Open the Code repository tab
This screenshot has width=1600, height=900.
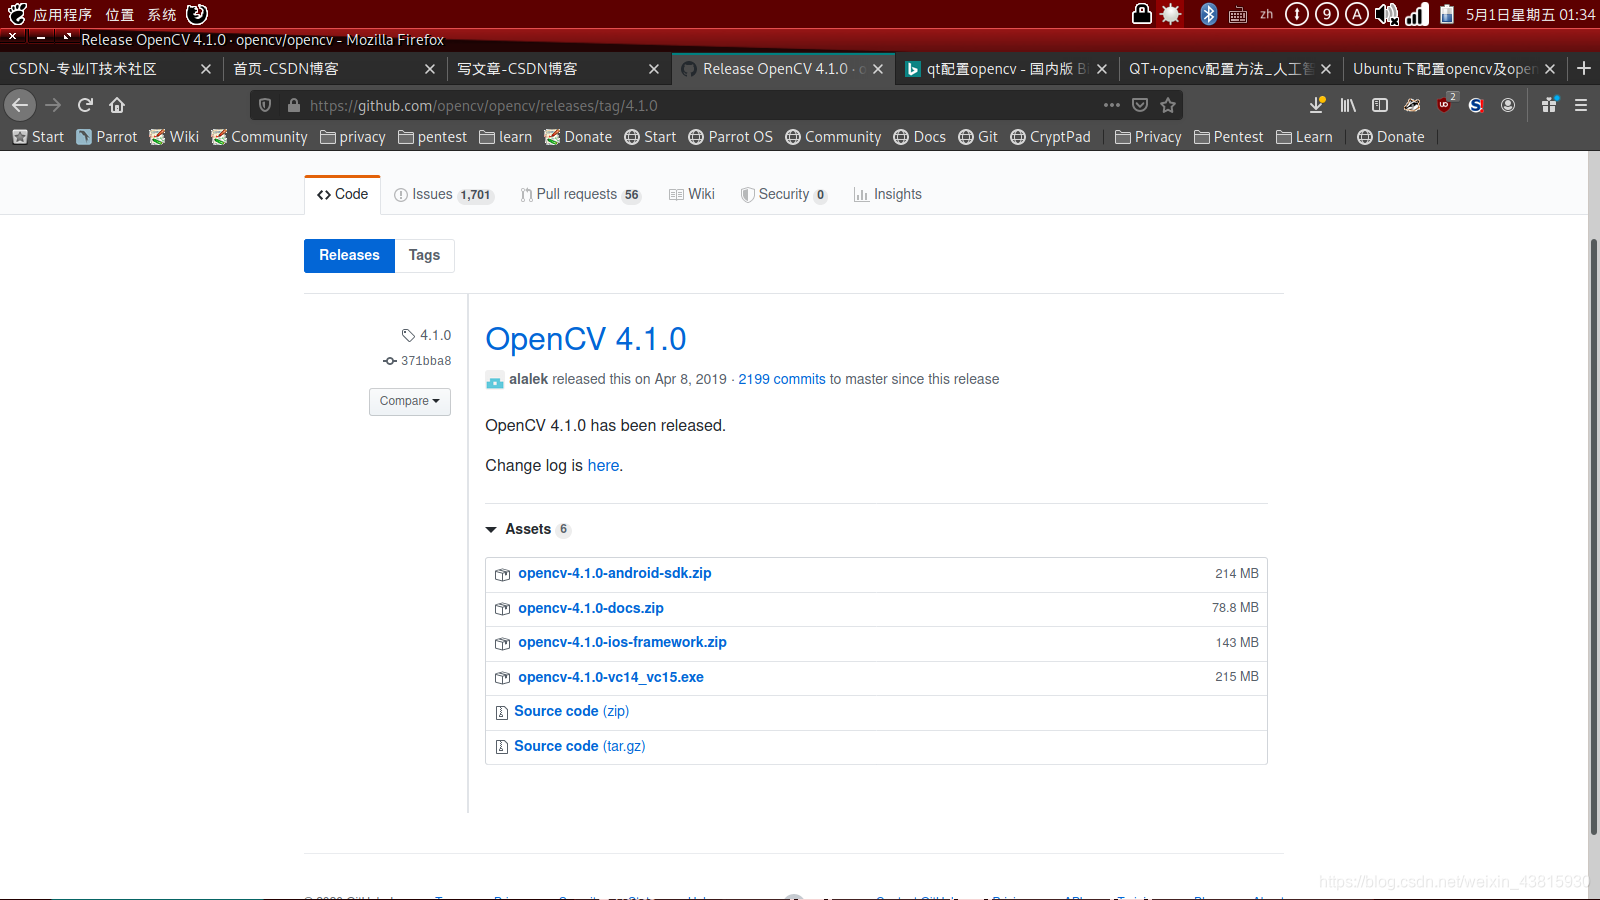click(342, 194)
